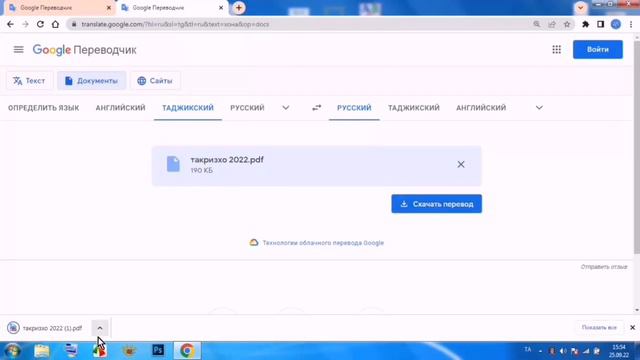Swap source and target languages
This screenshot has width=640, height=360.
(316, 108)
